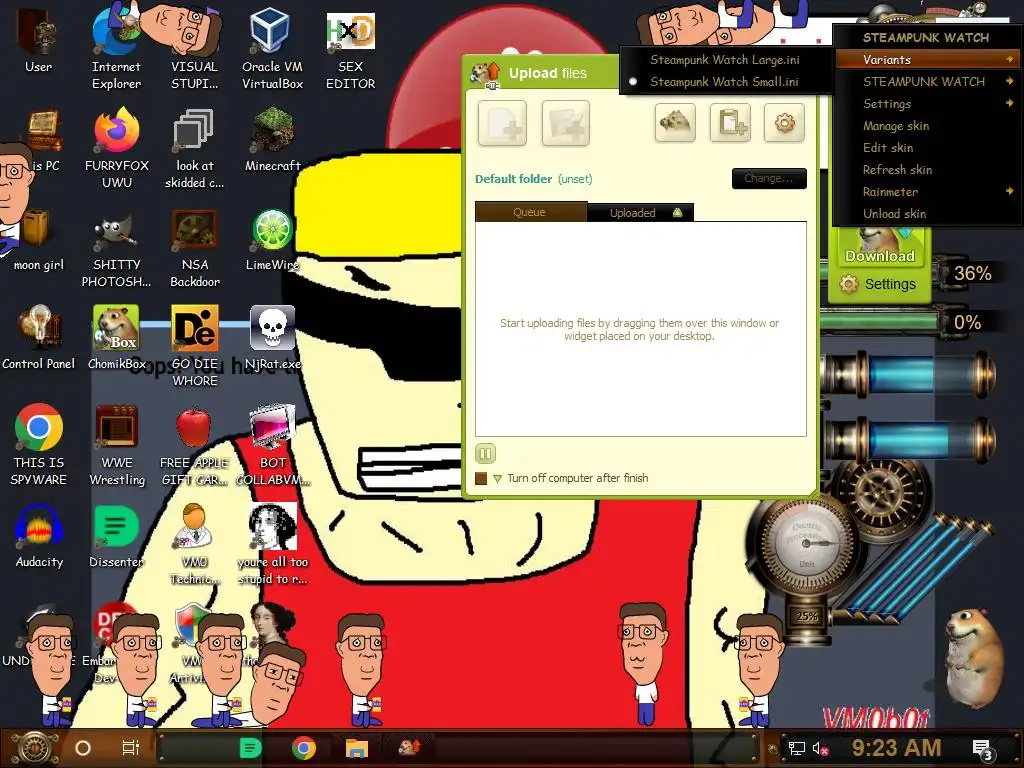Click the add folder button in Upload files
Viewport: 1024px width, 768px height.
tap(566, 123)
